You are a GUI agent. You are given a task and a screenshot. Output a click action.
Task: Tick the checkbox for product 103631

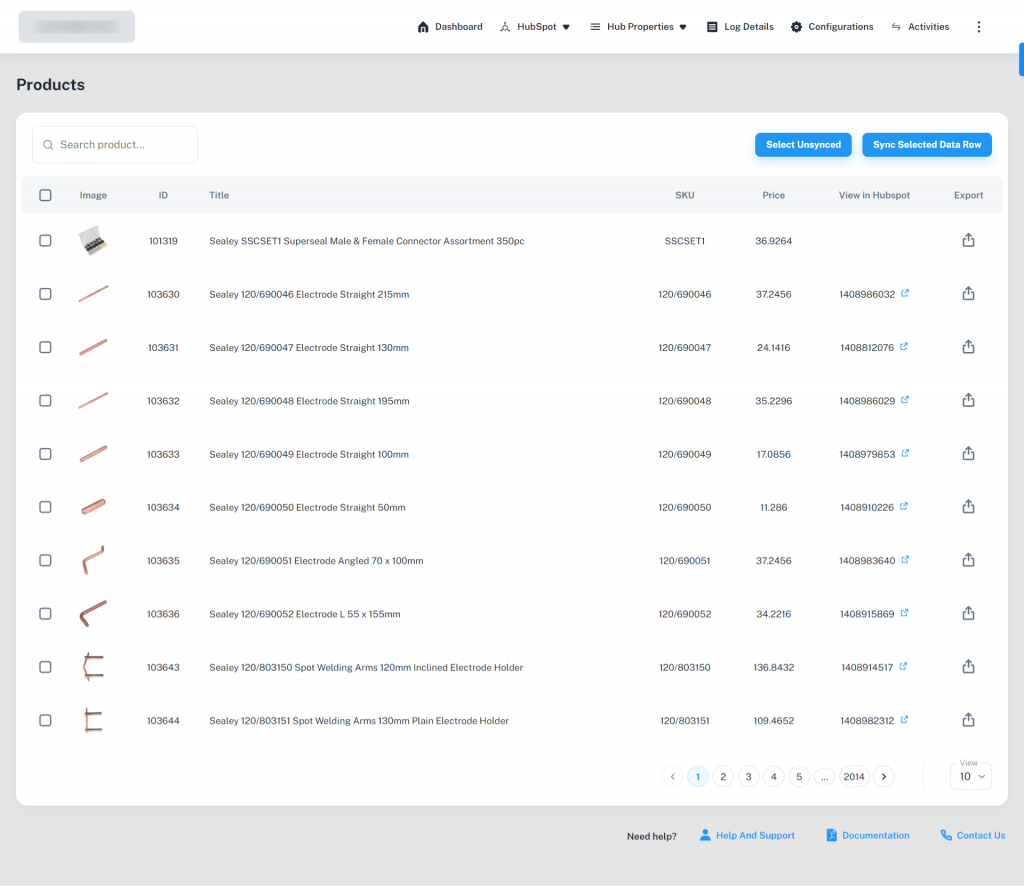tap(45, 347)
